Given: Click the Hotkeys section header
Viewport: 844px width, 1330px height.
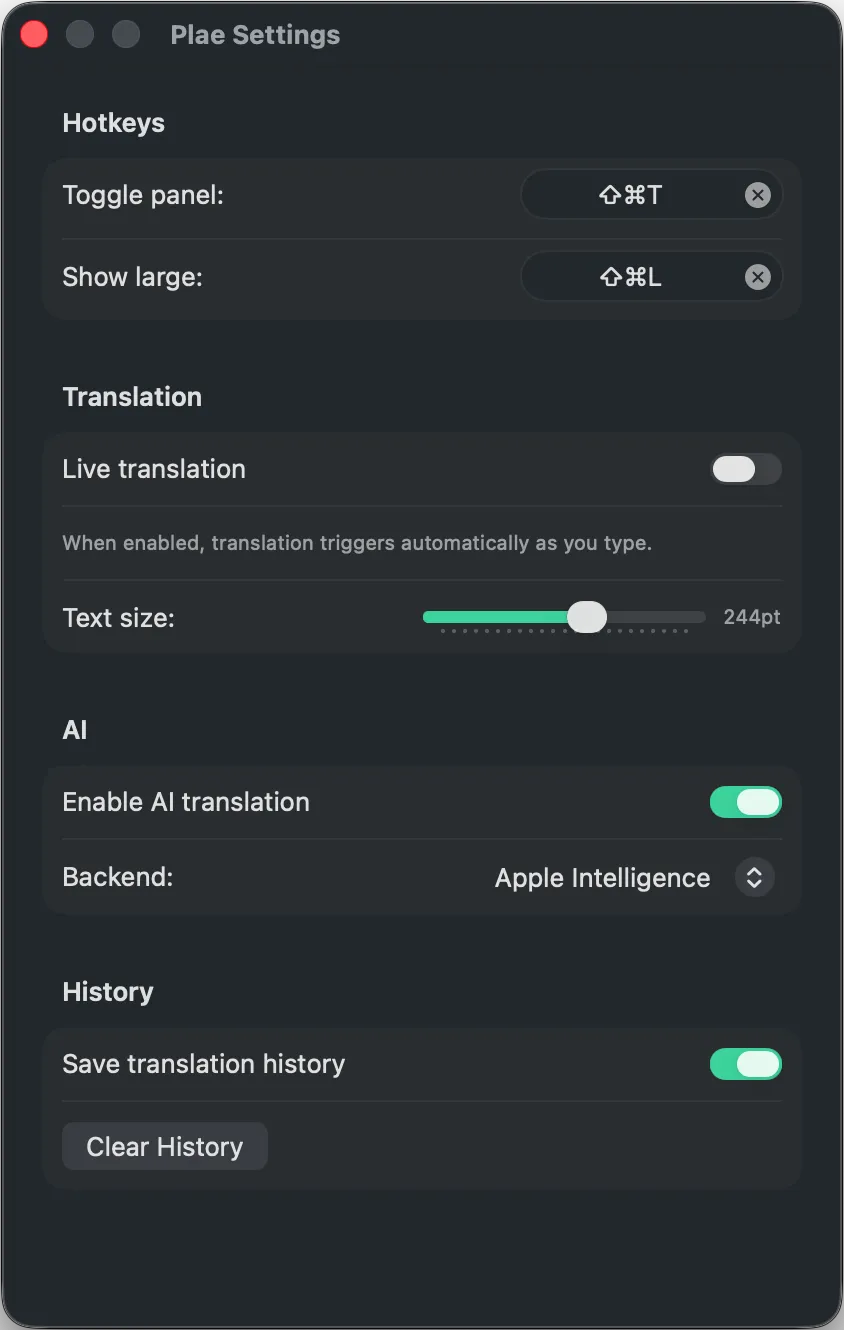Looking at the screenshot, I should [113, 123].
